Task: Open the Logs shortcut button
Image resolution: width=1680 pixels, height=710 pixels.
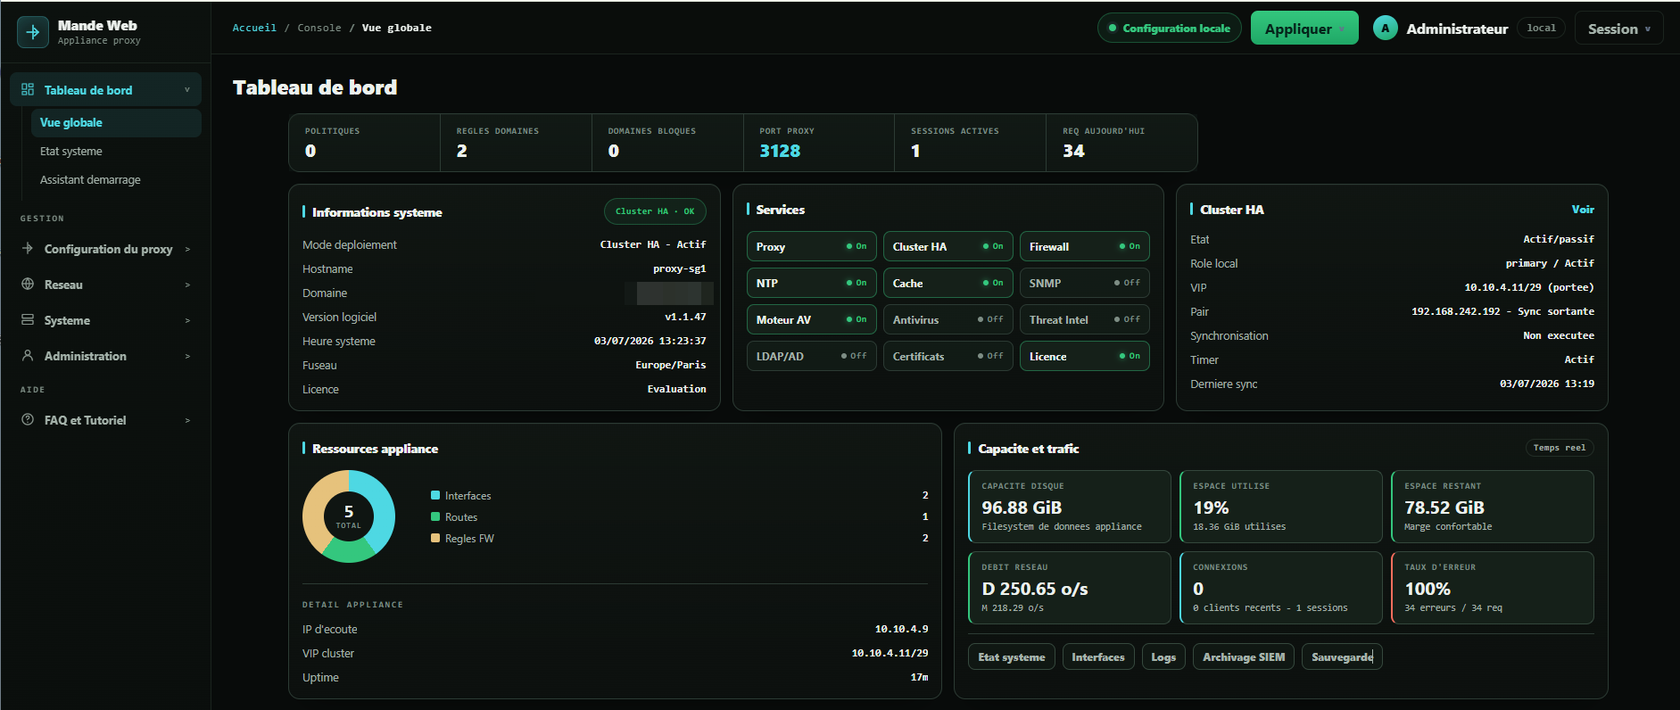Action: (x=1163, y=657)
